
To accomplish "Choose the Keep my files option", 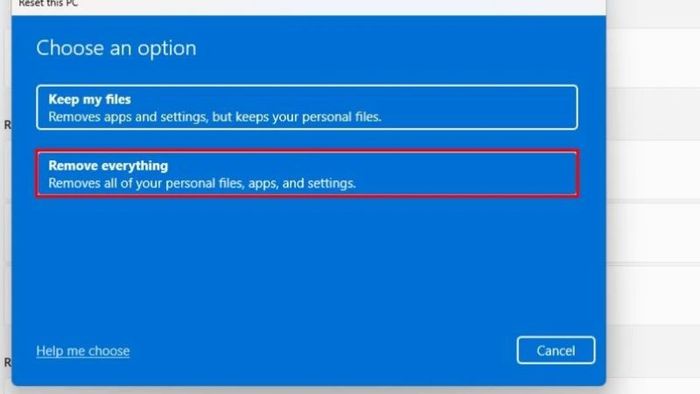I will click(307, 107).
